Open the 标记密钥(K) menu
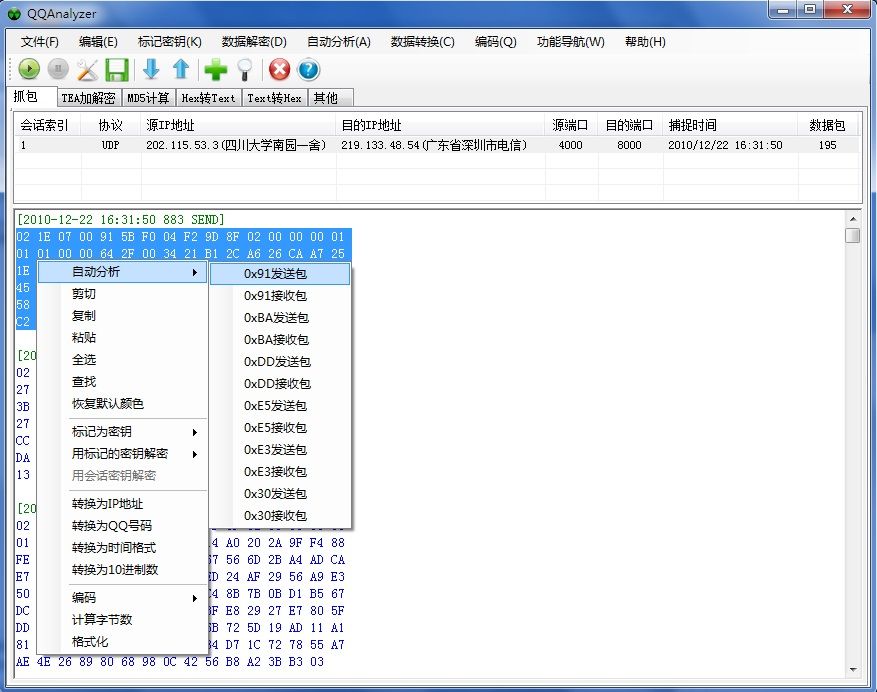Screen dimensions: 877x692 coord(169,42)
